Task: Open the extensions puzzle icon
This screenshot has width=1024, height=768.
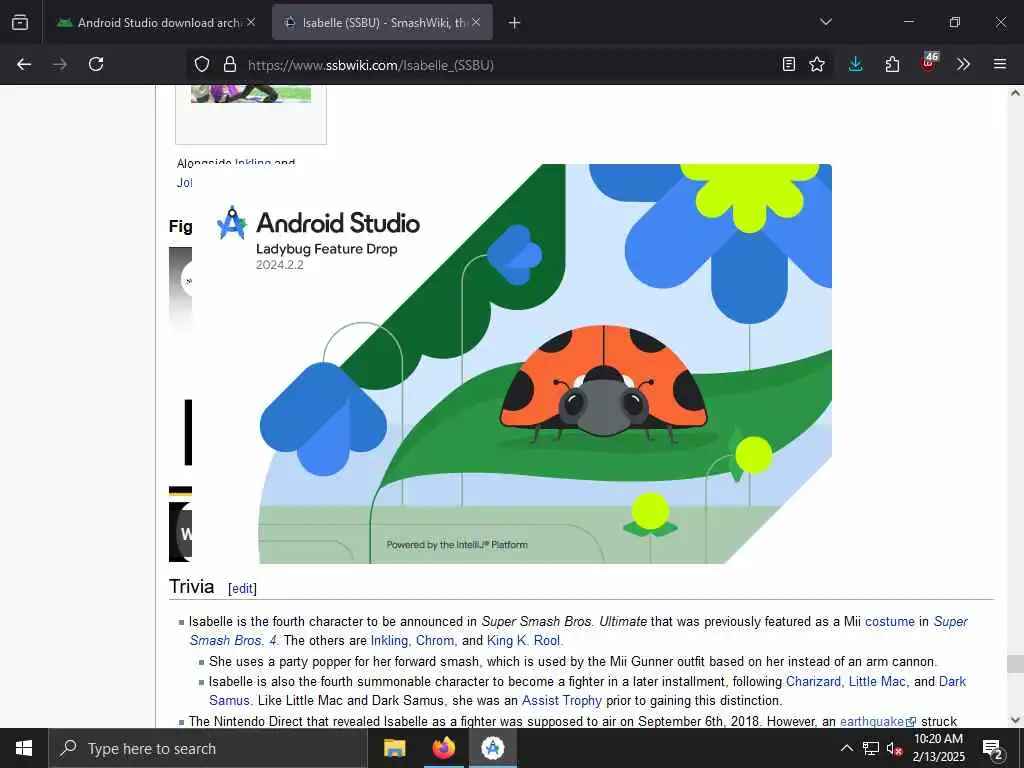Action: [892, 64]
